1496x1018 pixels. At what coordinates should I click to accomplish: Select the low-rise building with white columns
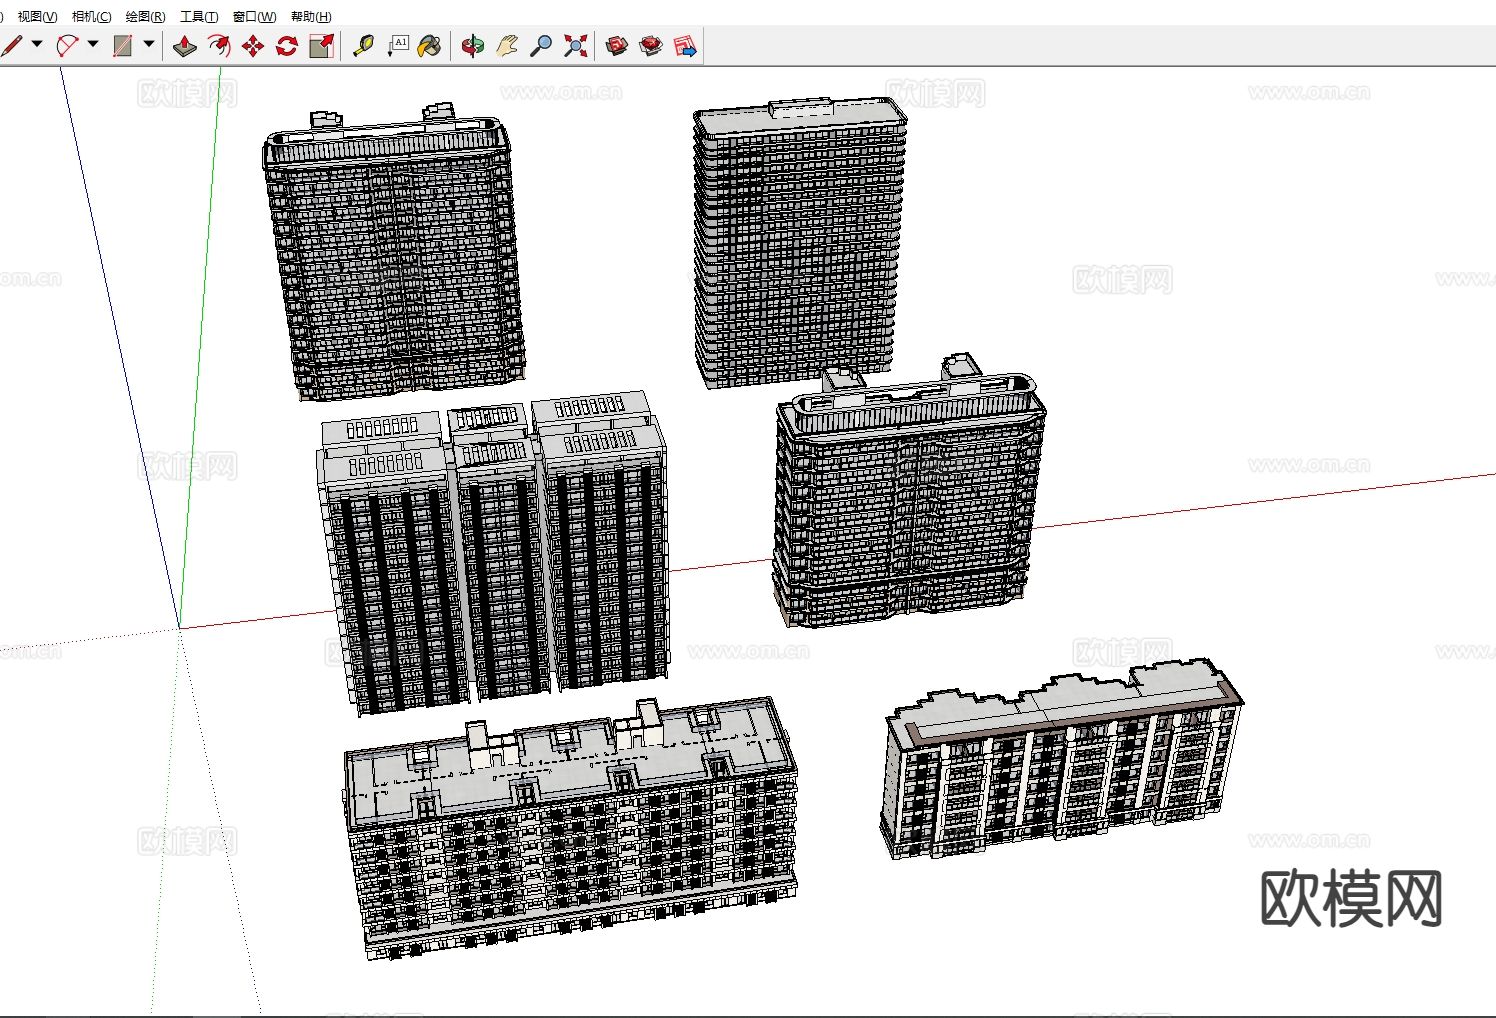point(1063,761)
